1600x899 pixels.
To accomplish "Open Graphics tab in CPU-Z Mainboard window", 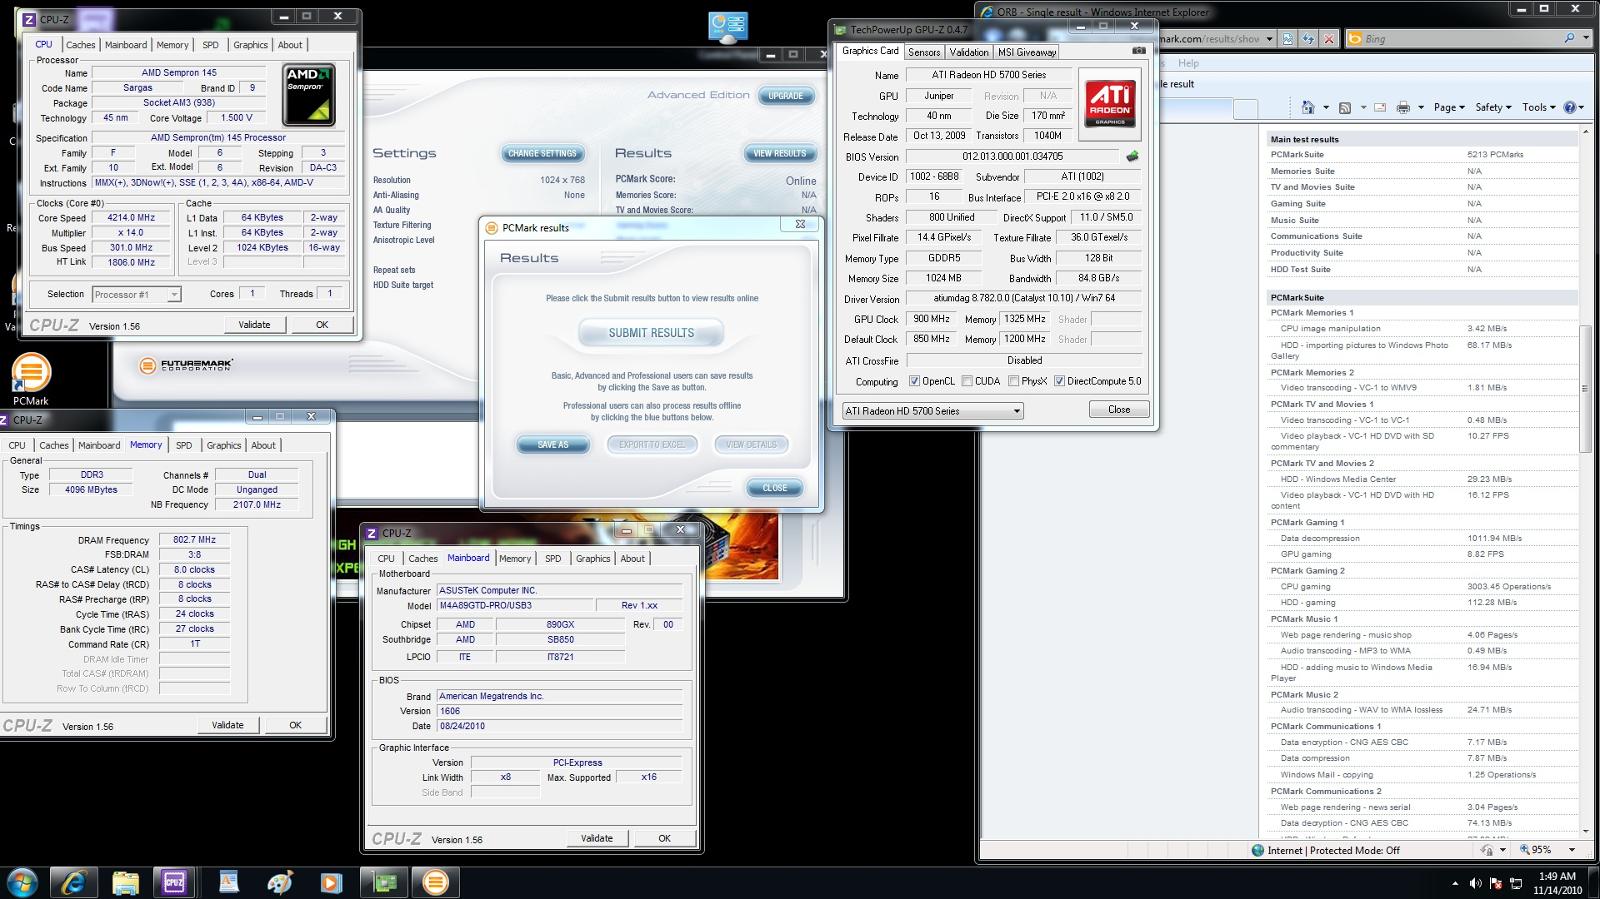I will click(x=593, y=559).
